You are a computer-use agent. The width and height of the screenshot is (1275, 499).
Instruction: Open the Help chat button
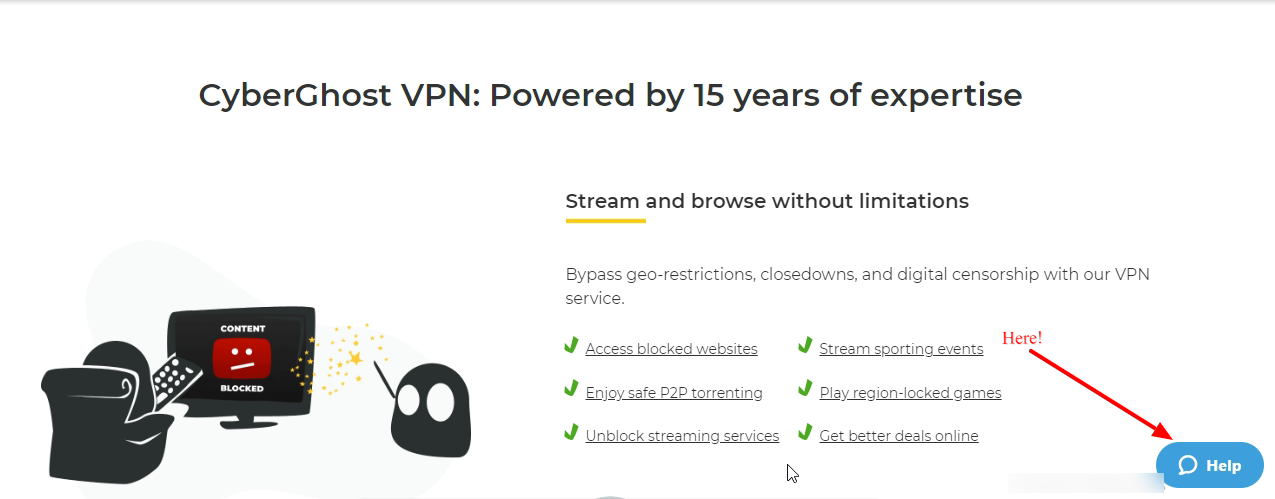pos(1209,466)
